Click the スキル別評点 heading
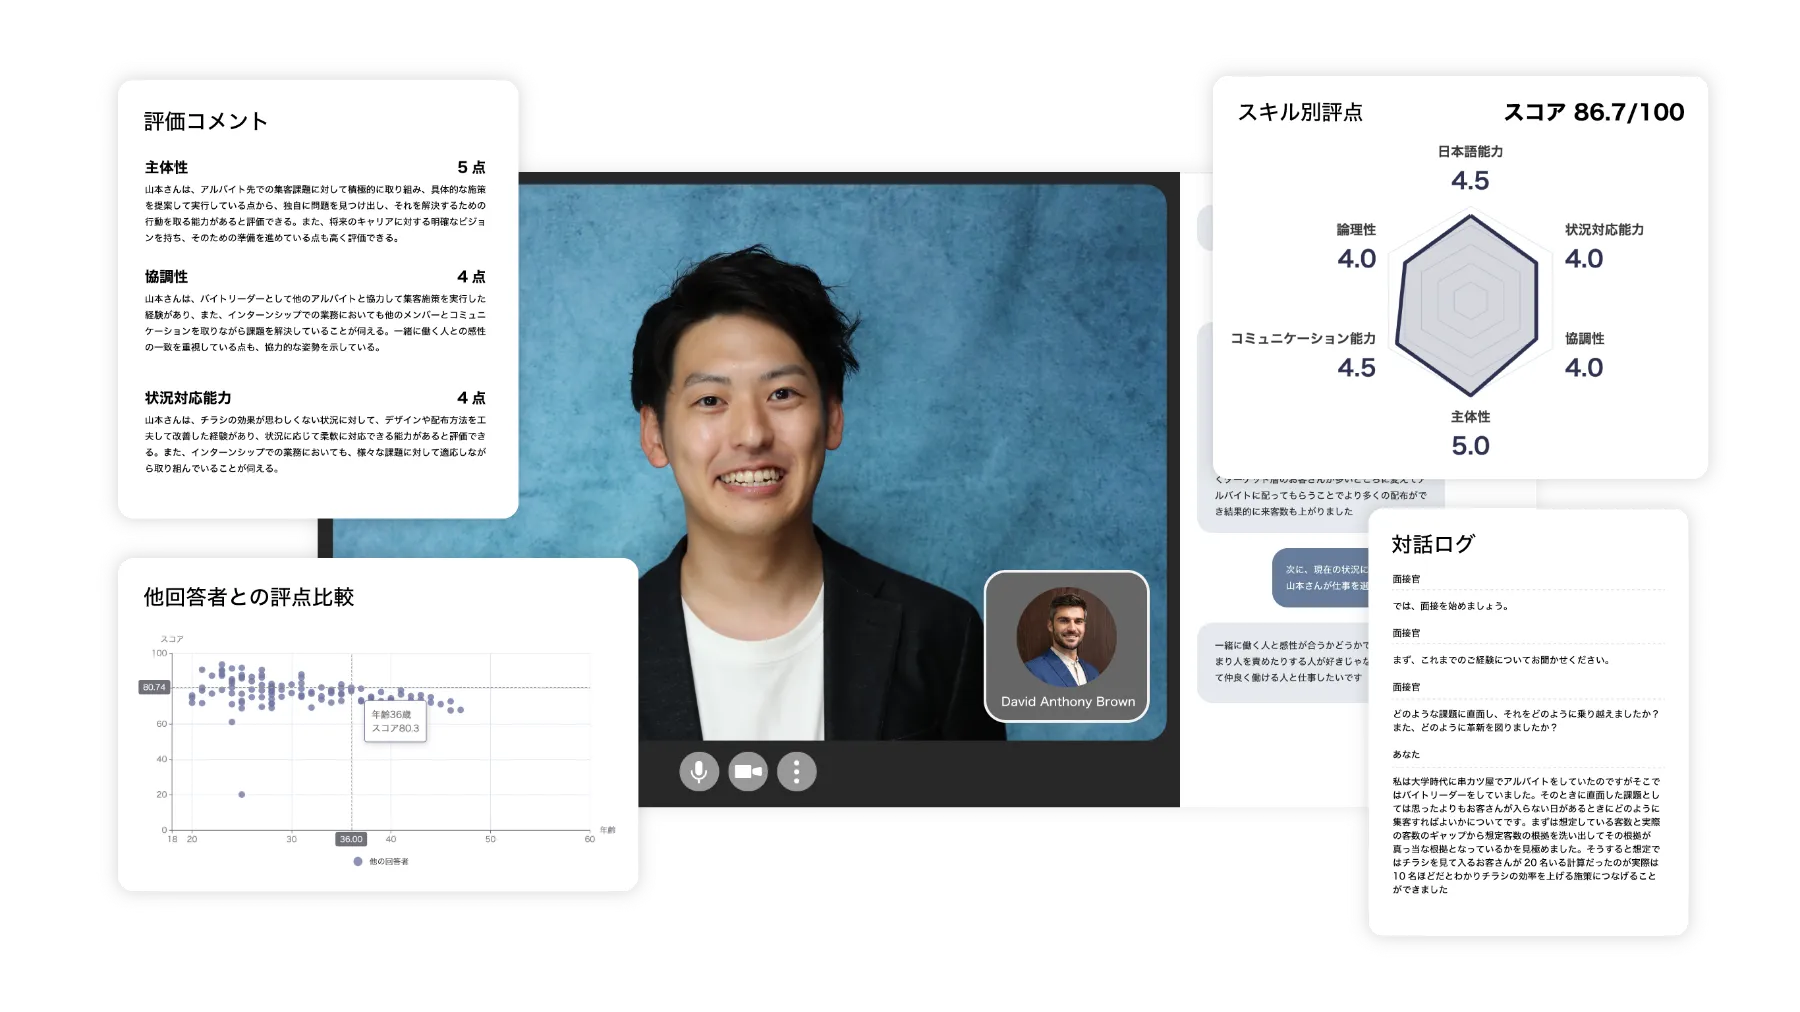The height and width of the screenshot is (1012, 1800). (x=1300, y=112)
